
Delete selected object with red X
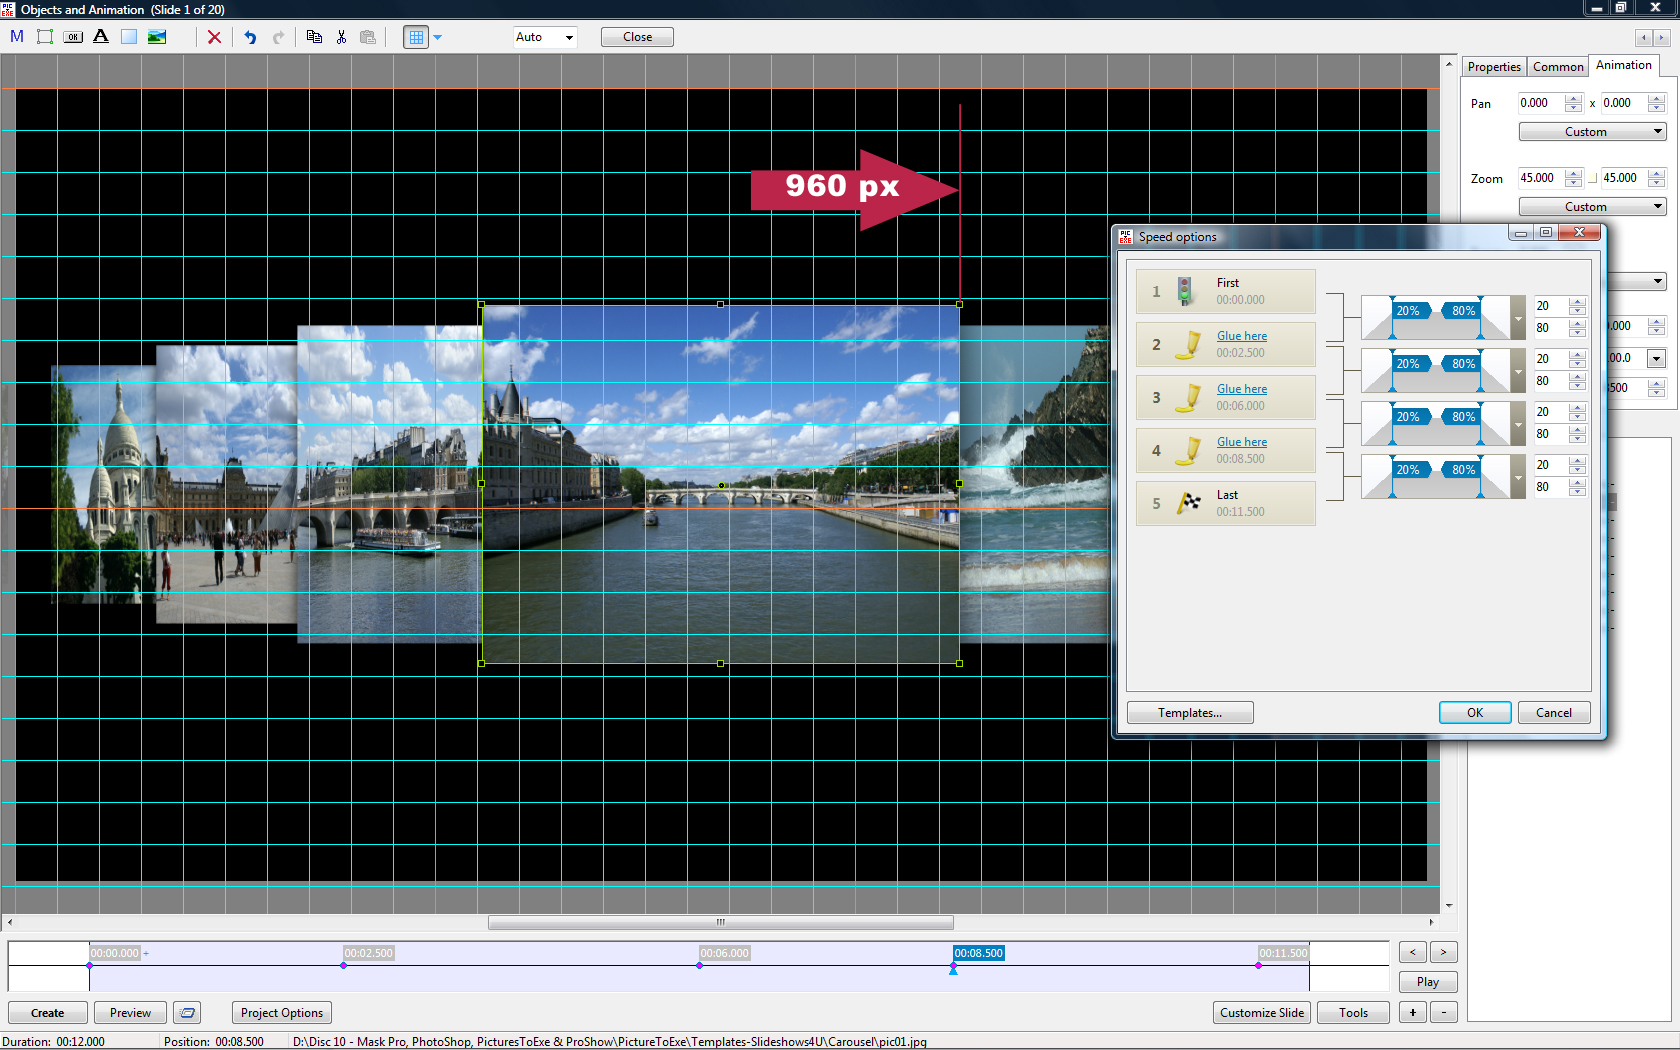point(214,37)
